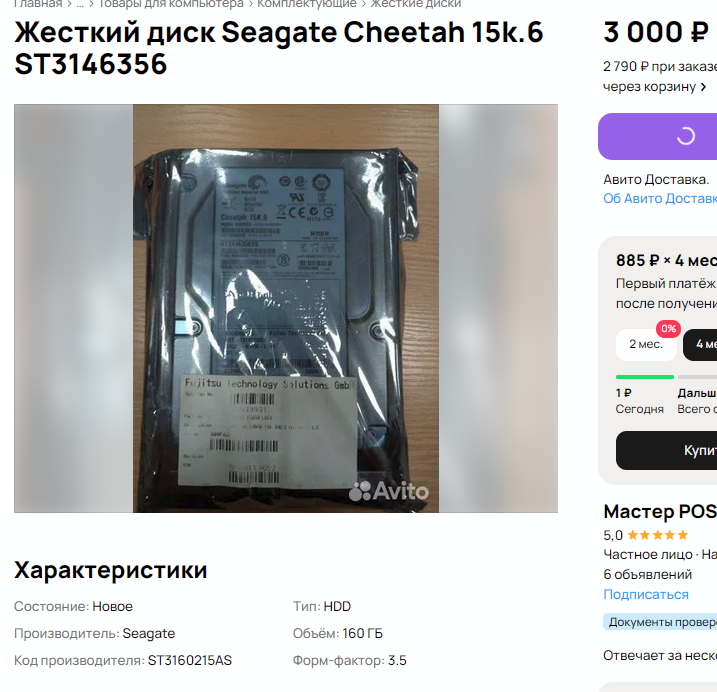Image resolution: width=717 pixels, height=692 pixels.
Task: Click green installment payment progress bar
Action: click(x=645, y=377)
